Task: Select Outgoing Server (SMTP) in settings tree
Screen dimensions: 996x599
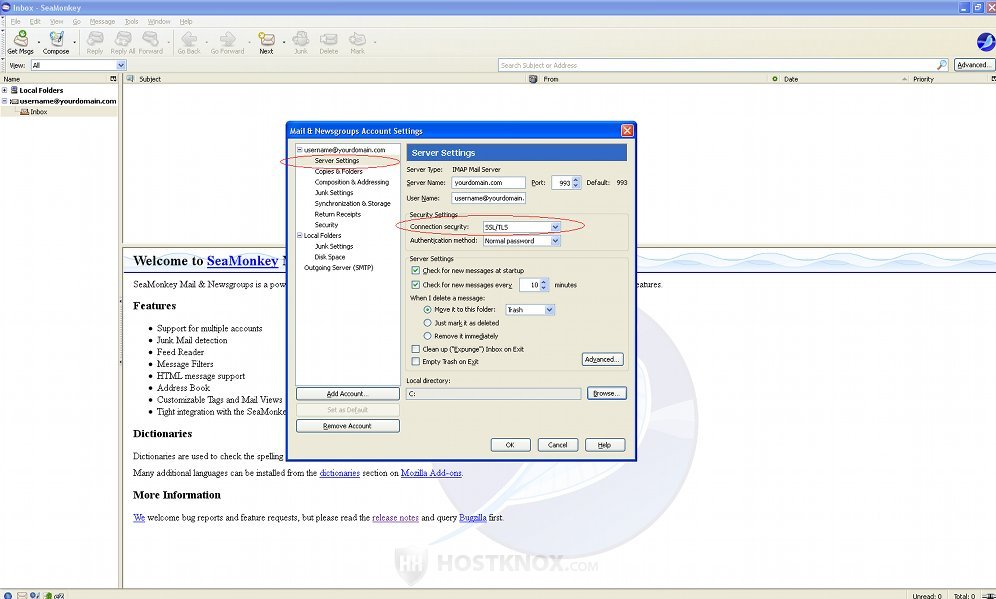Action: pyautogui.click(x=339, y=268)
